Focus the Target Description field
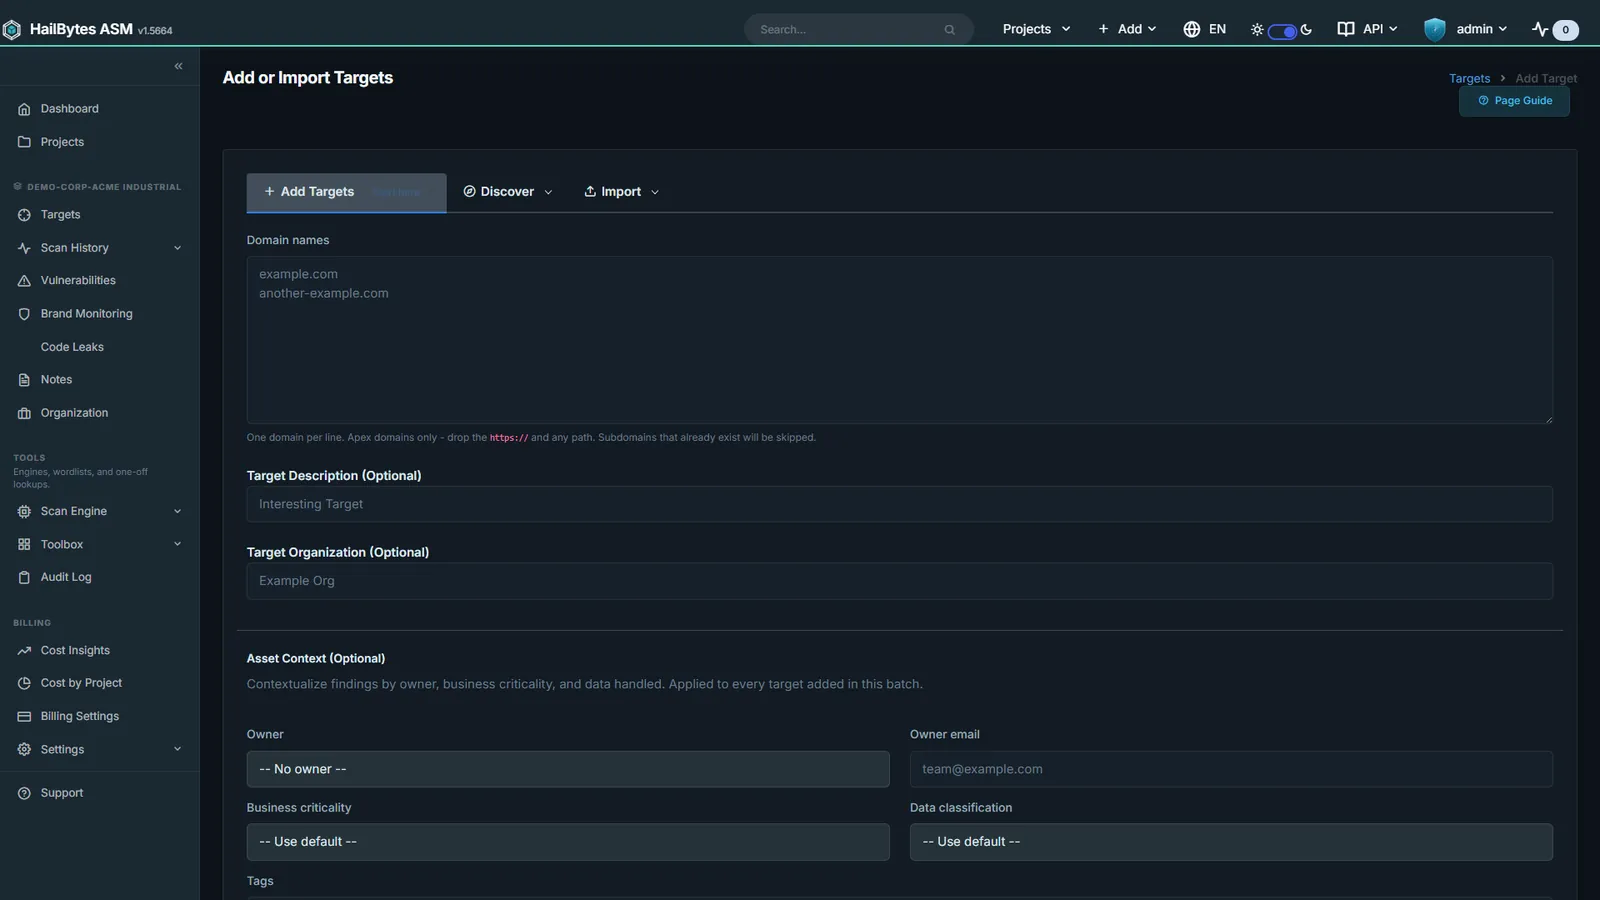1600x900 pixels. (900, 504)
